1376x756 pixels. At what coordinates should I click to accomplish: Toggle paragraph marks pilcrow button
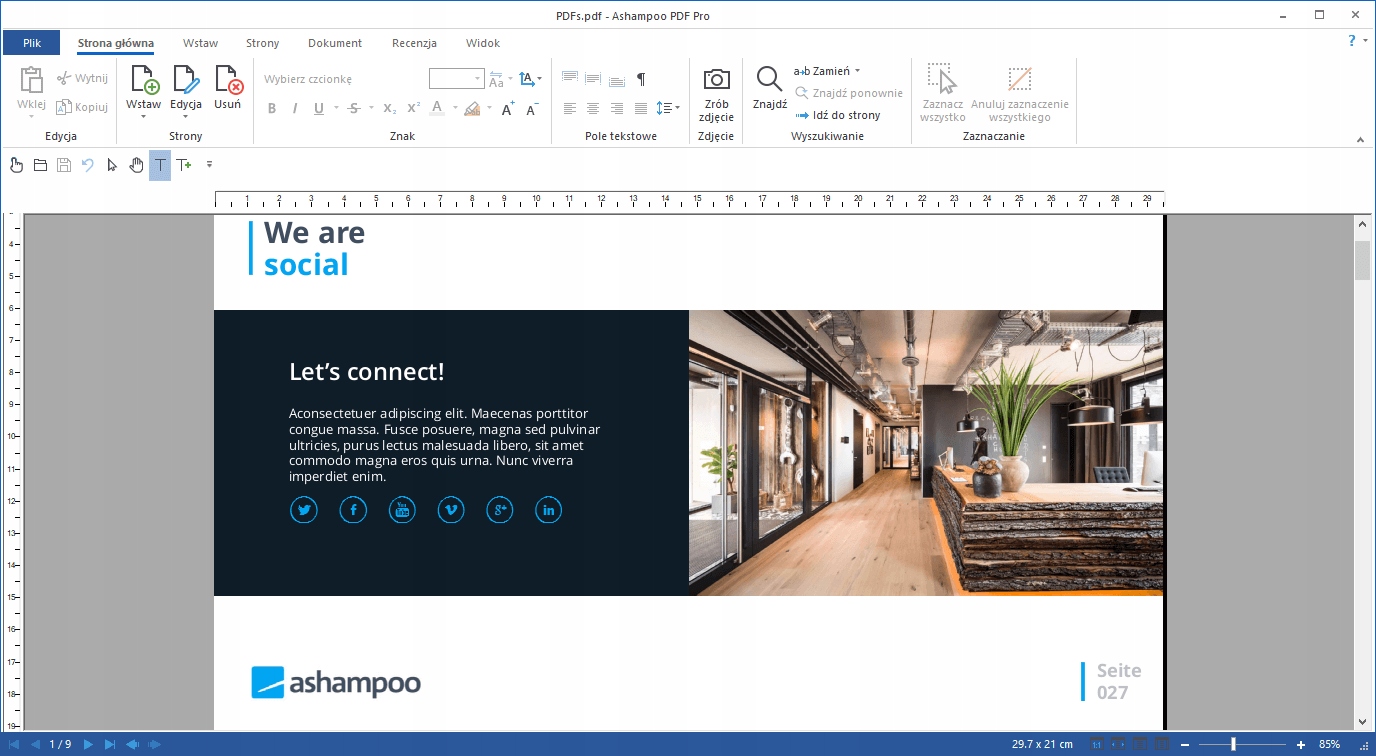(641, 79)
